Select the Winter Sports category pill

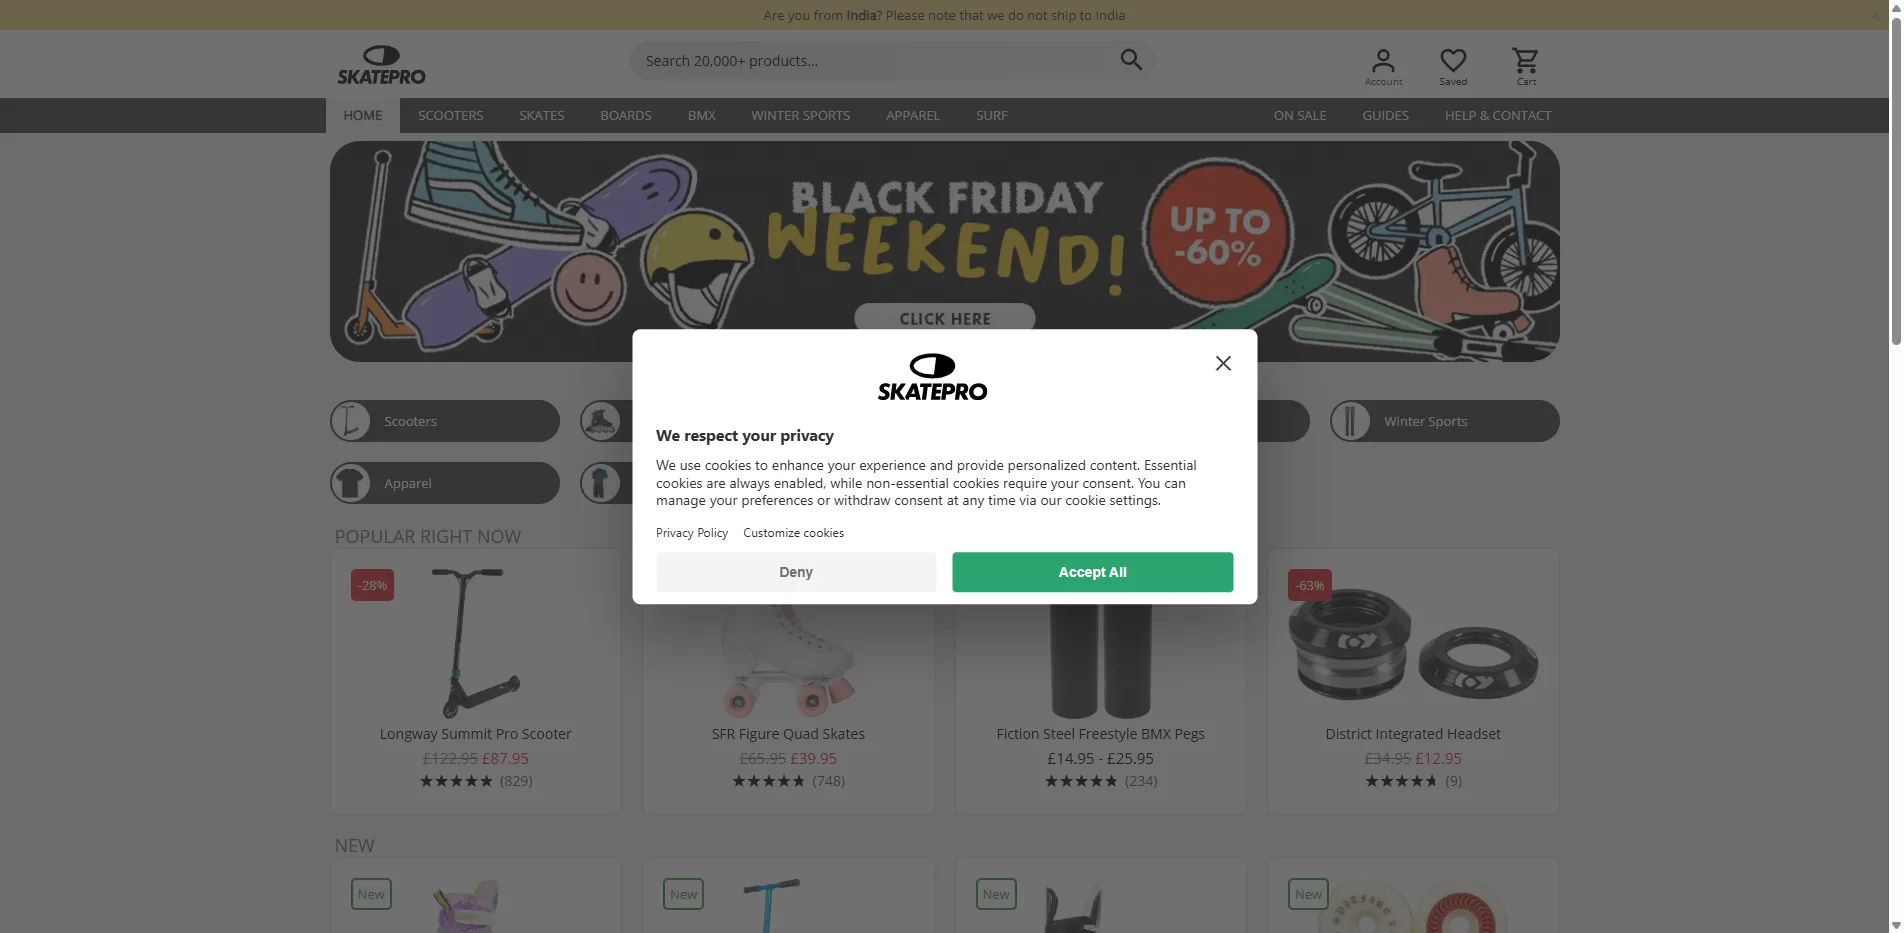tap(1444, 421)
